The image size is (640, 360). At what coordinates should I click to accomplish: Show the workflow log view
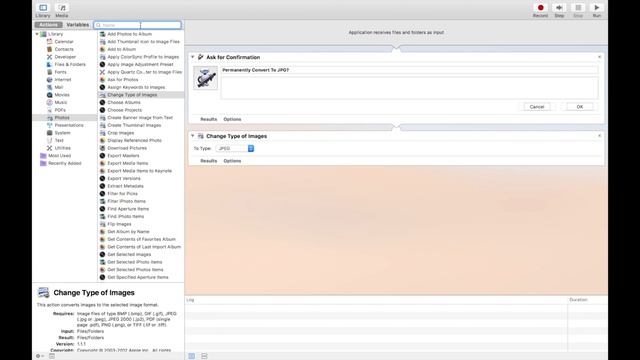191,356
